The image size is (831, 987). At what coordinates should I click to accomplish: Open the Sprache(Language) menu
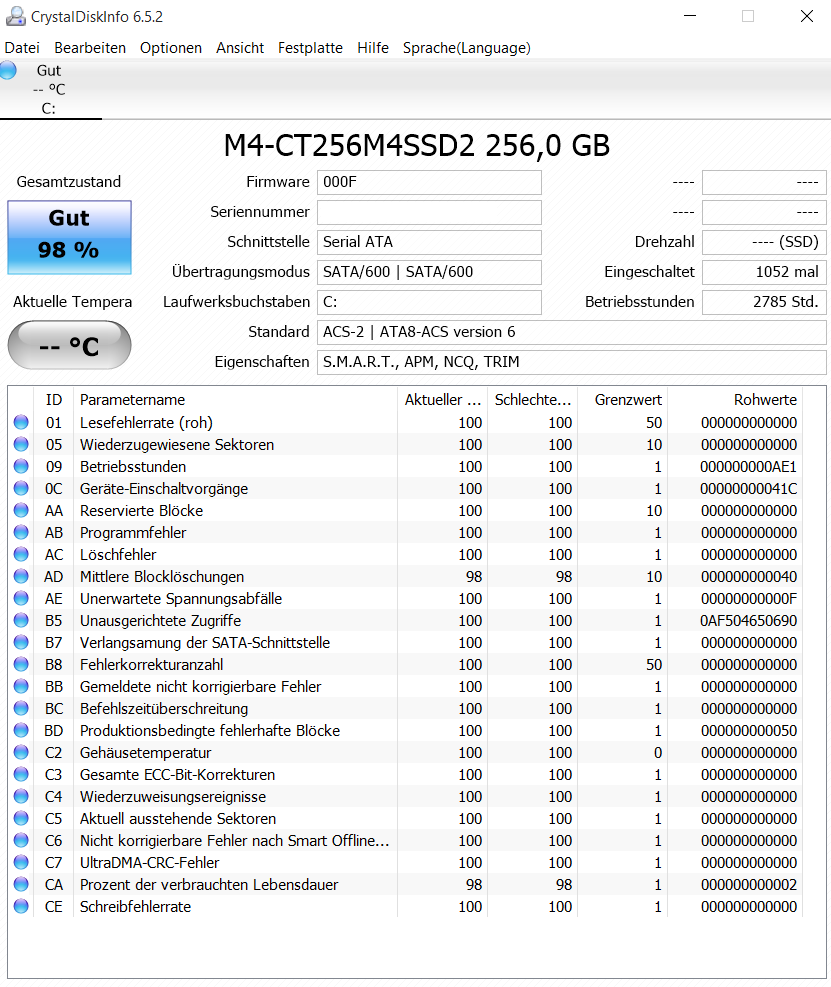466,48
